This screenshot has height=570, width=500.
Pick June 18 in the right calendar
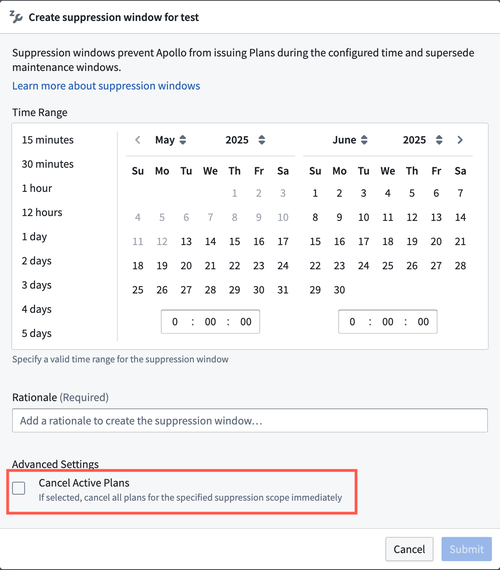tap(388, 241)
